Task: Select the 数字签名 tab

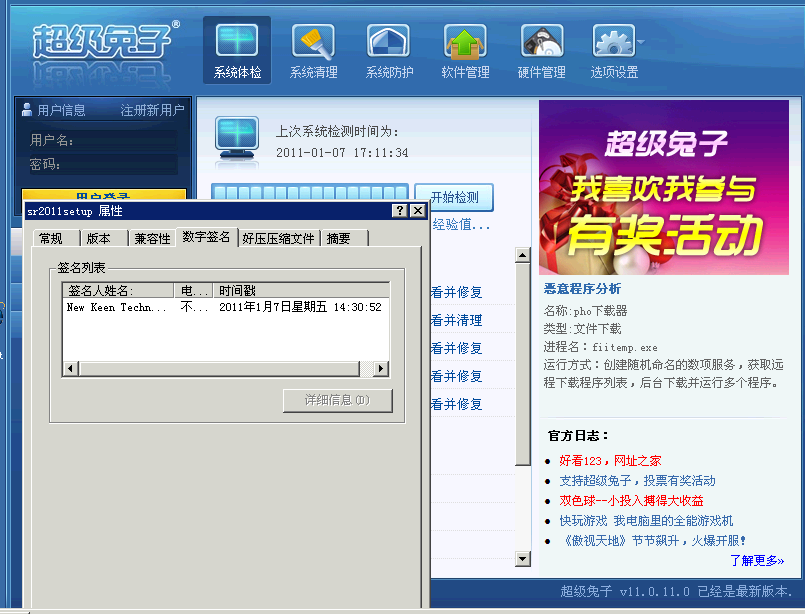Action: pos(206,237)
